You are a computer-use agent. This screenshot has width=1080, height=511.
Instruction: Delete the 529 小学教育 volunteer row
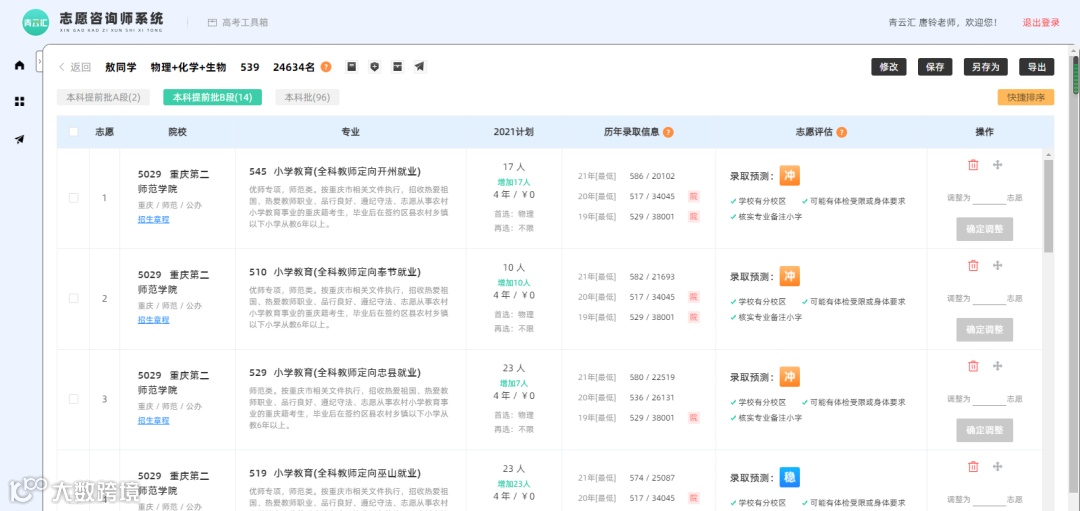[973, 366]
